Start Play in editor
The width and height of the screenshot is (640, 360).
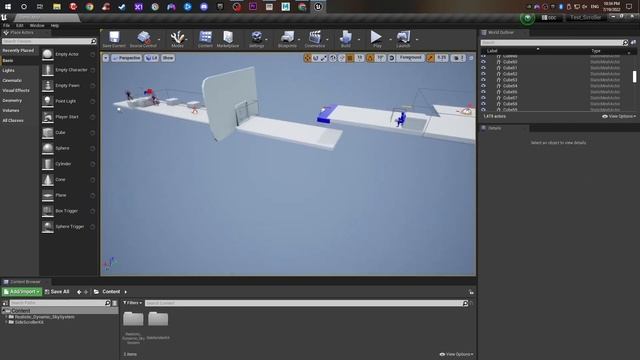[376, 39]
